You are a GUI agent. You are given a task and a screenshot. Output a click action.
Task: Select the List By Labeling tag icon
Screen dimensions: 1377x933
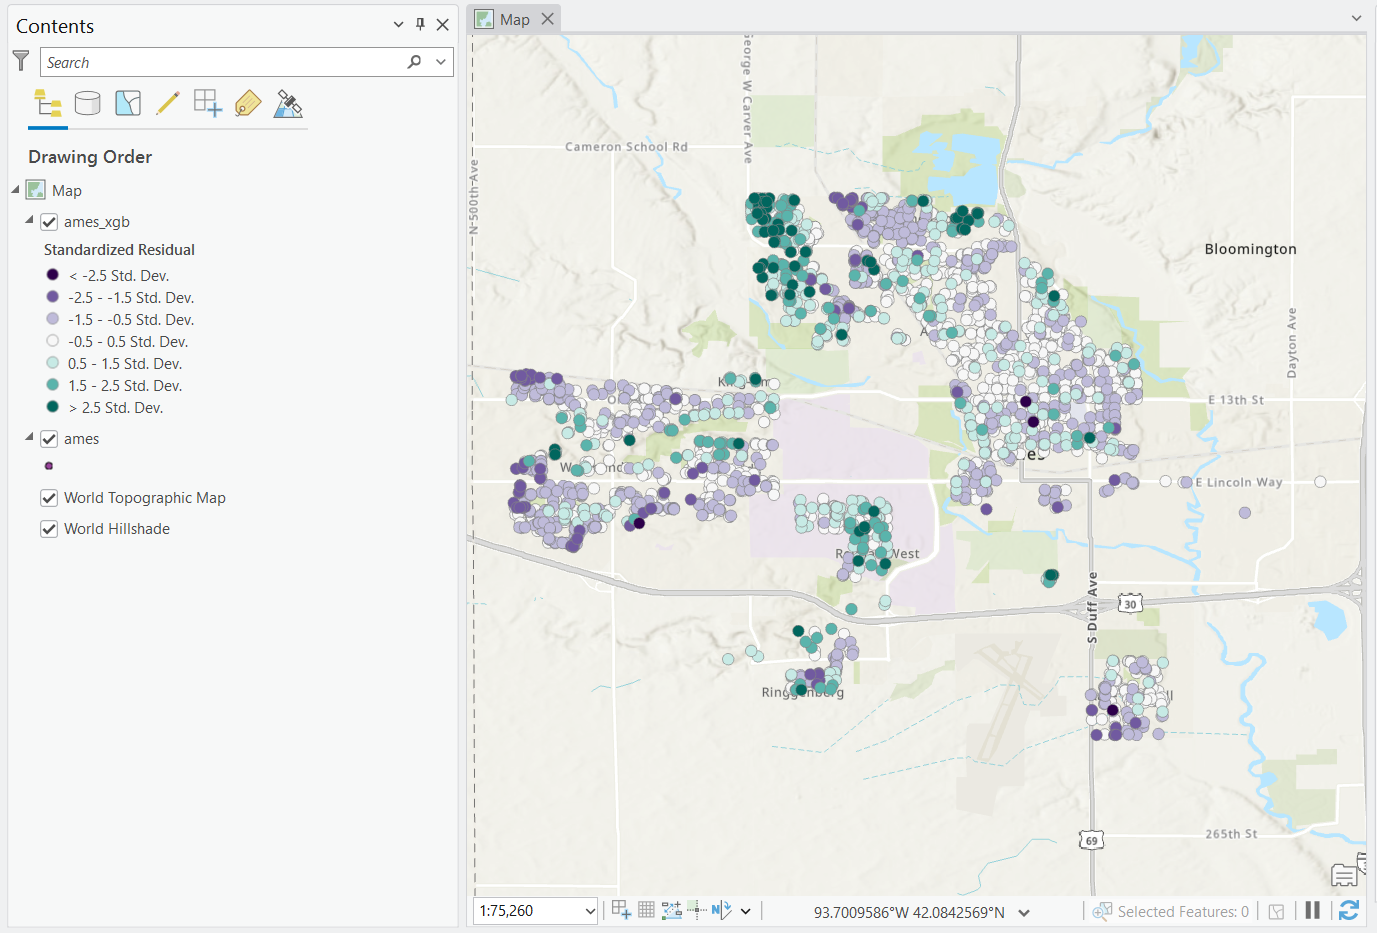[x=247, y=103]
